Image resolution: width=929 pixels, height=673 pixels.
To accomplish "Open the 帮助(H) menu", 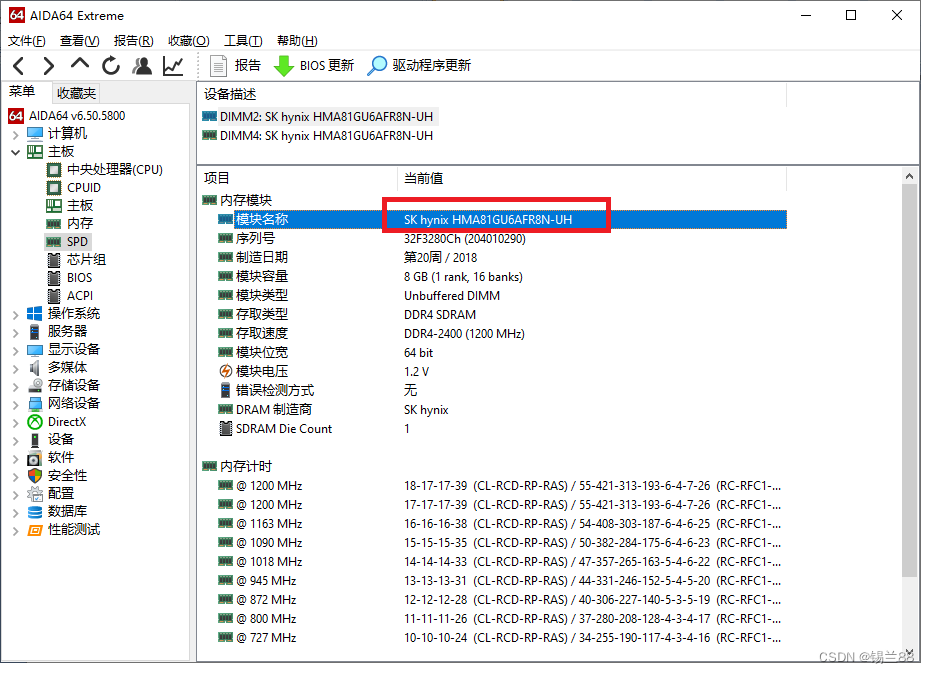I will click(297, 41).
